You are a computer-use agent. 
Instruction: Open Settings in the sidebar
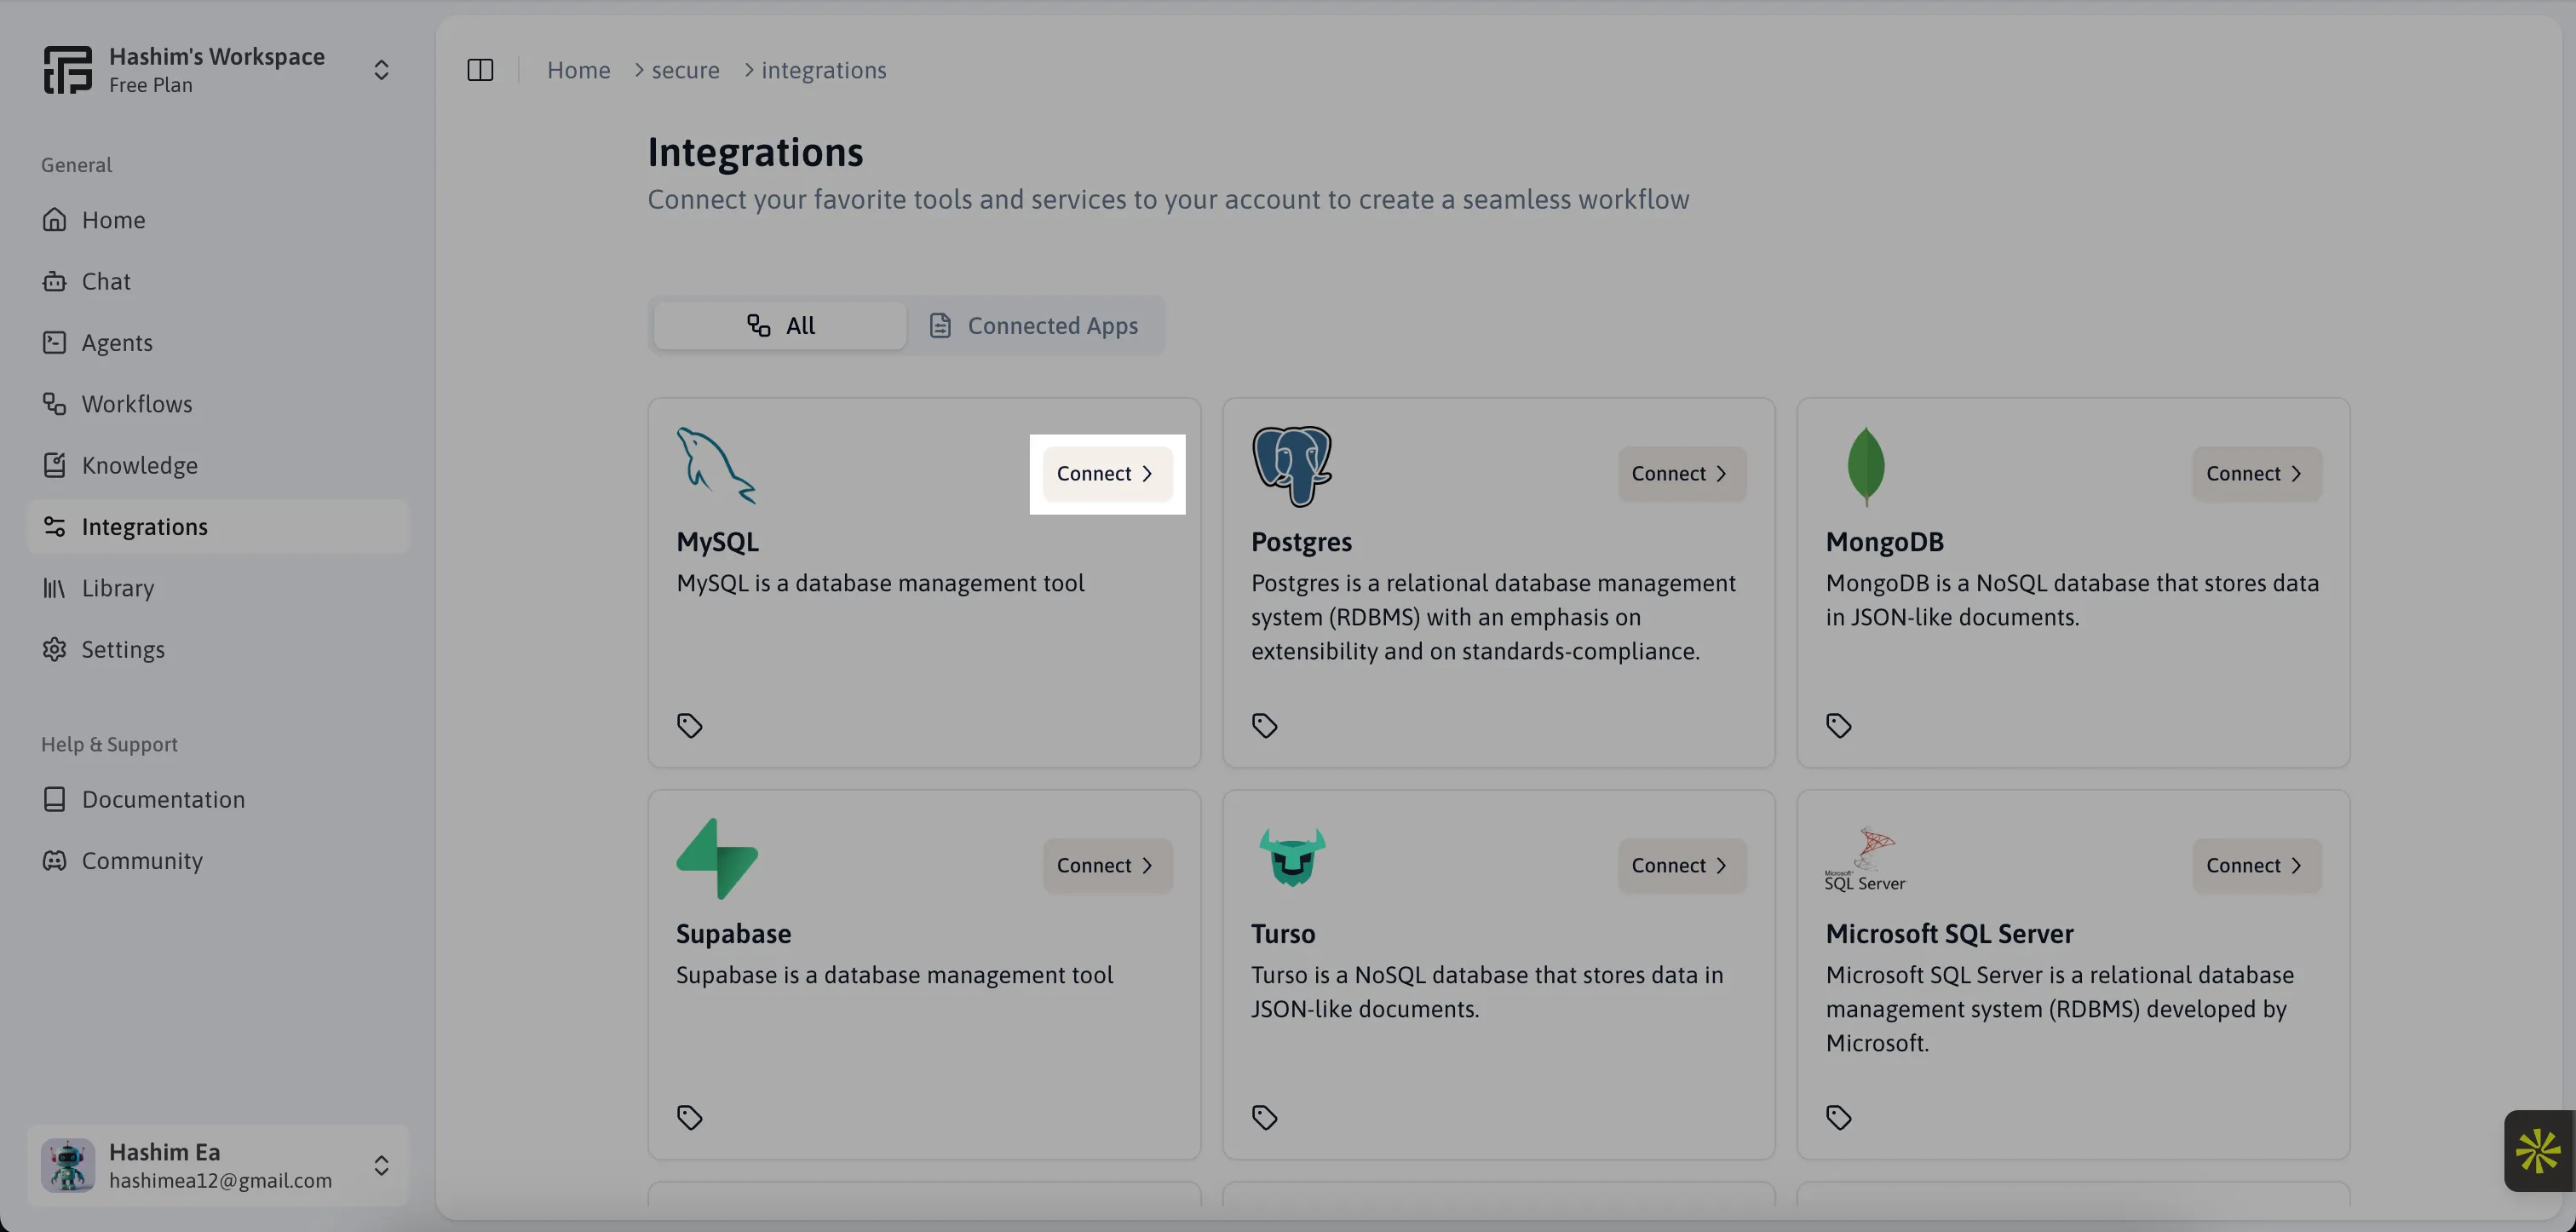[x=218, y=649]
